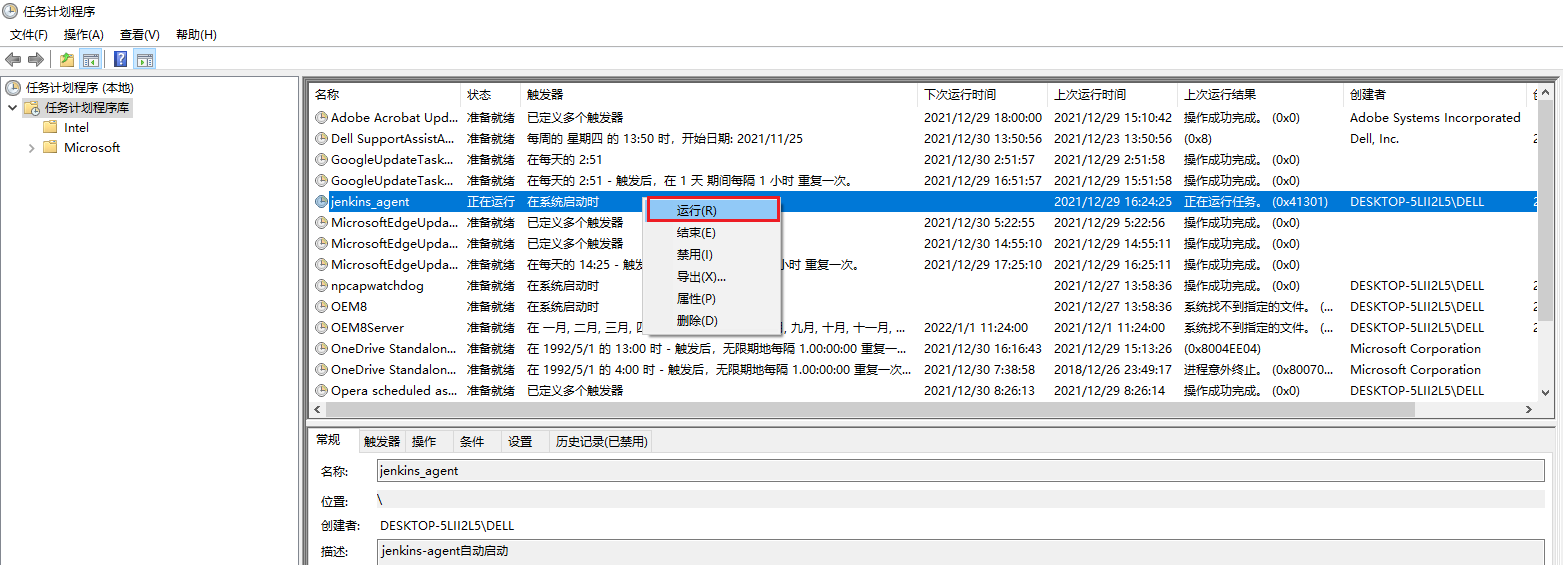Click the Forward arrow toolbar icon
Viewport: 1563px width, 565px height.
click(x=36, y=60)
